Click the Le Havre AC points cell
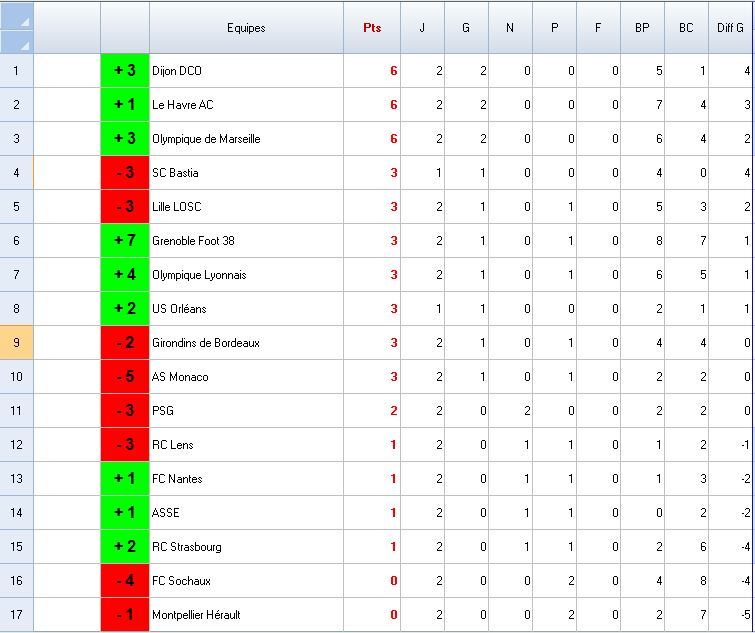755x633 pixels. click(372, 105)
